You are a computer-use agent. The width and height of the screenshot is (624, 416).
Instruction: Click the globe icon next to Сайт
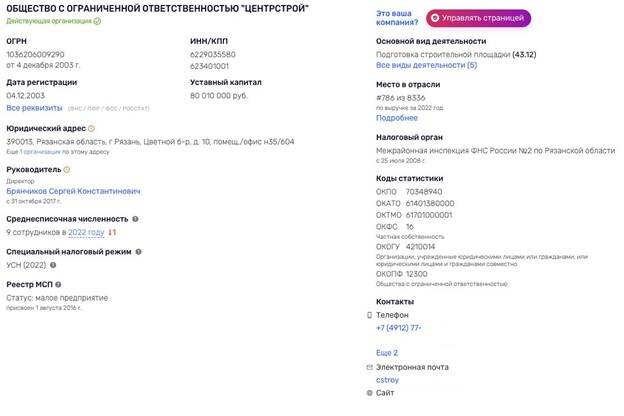pyautogui.click(x=369, y=393)
